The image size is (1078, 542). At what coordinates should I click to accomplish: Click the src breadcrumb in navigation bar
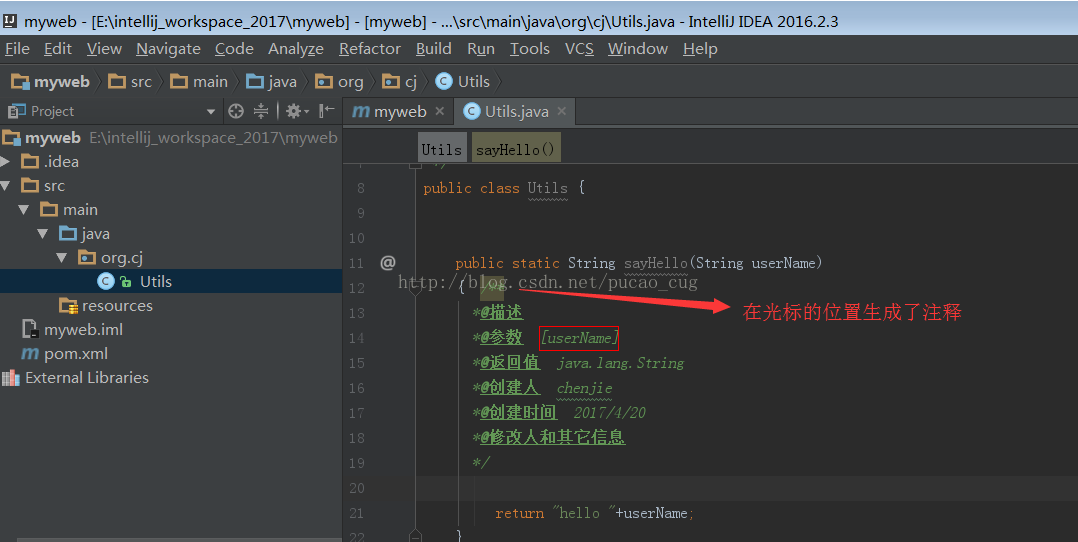pyautogui.click(x=131, y=82)
